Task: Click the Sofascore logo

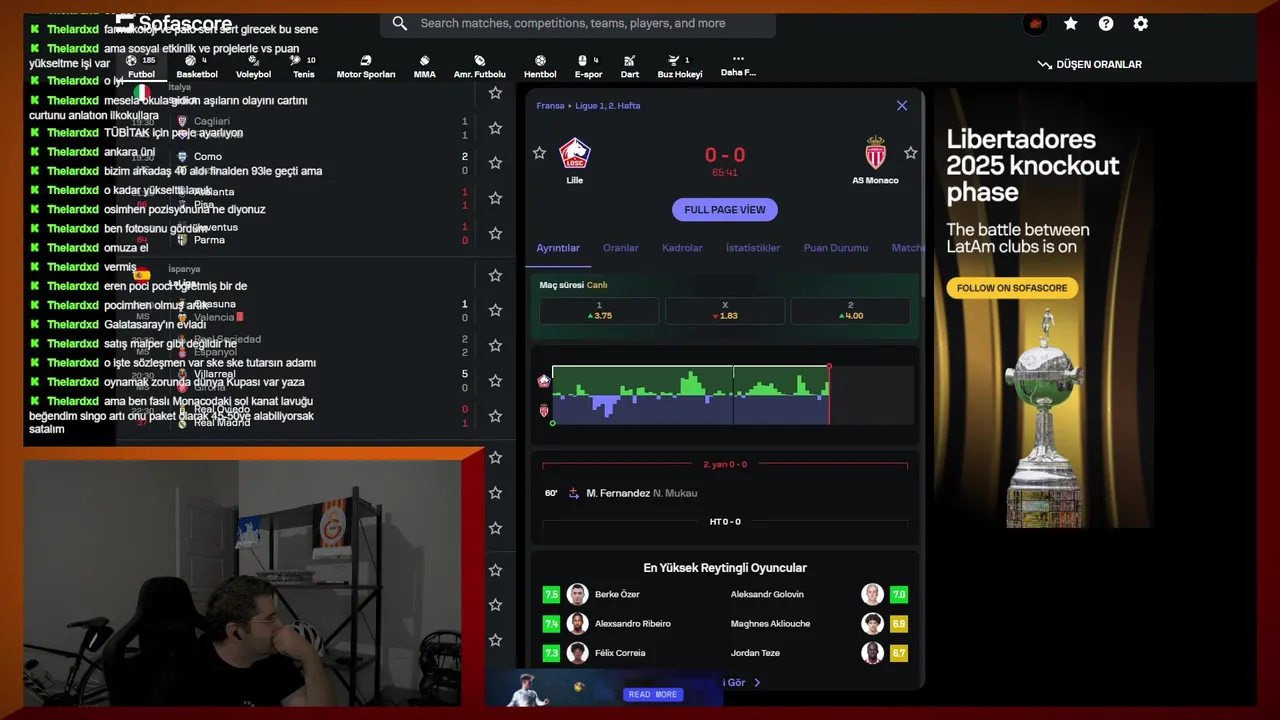Action: [174, 23]
